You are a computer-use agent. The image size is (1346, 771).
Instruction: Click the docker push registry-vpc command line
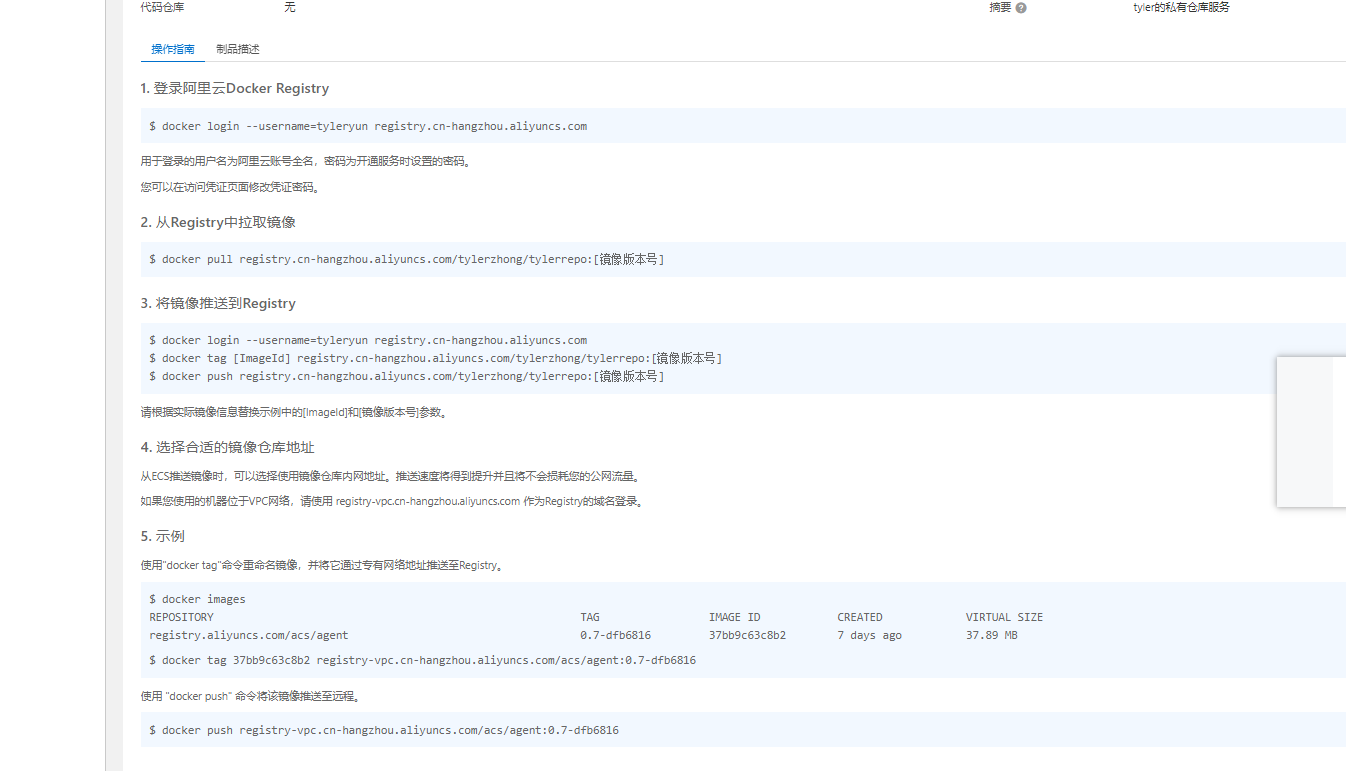coord(384,730)
